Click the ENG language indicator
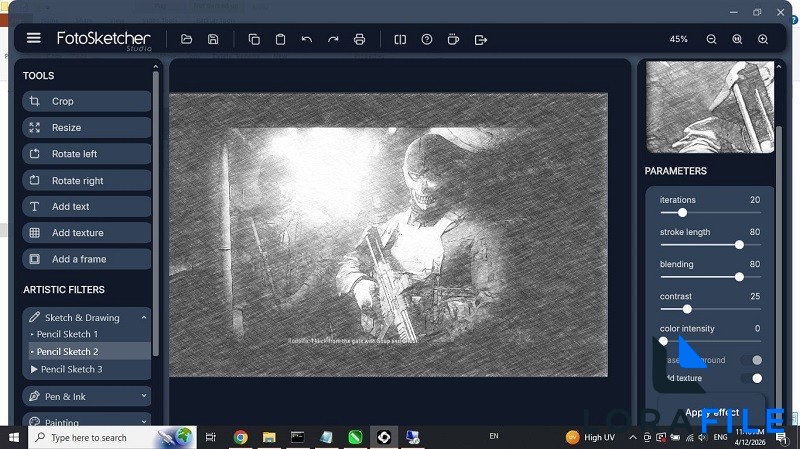The image size is (800, 449). pyautogui.click(x=720, y=437)
